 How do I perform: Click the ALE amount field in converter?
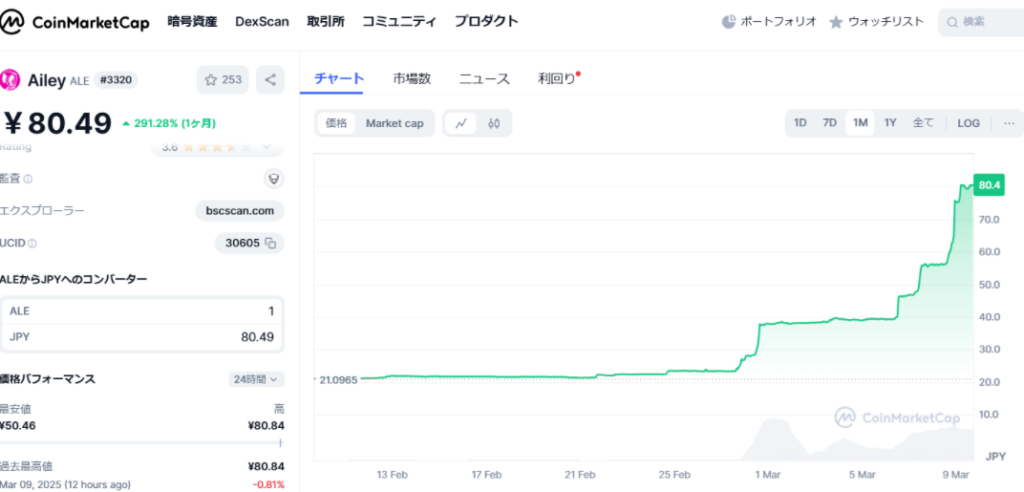click(x=142, y=311)
